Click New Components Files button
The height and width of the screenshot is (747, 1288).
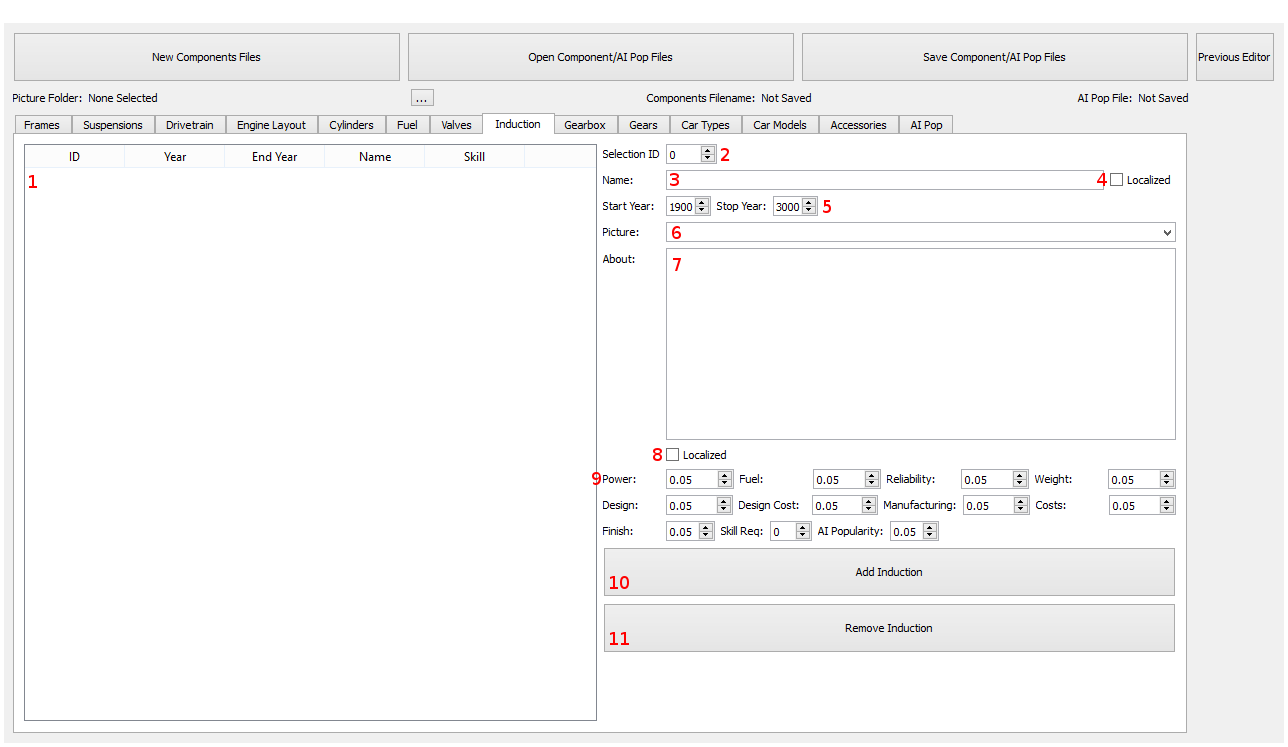click(x=206, y=57)
